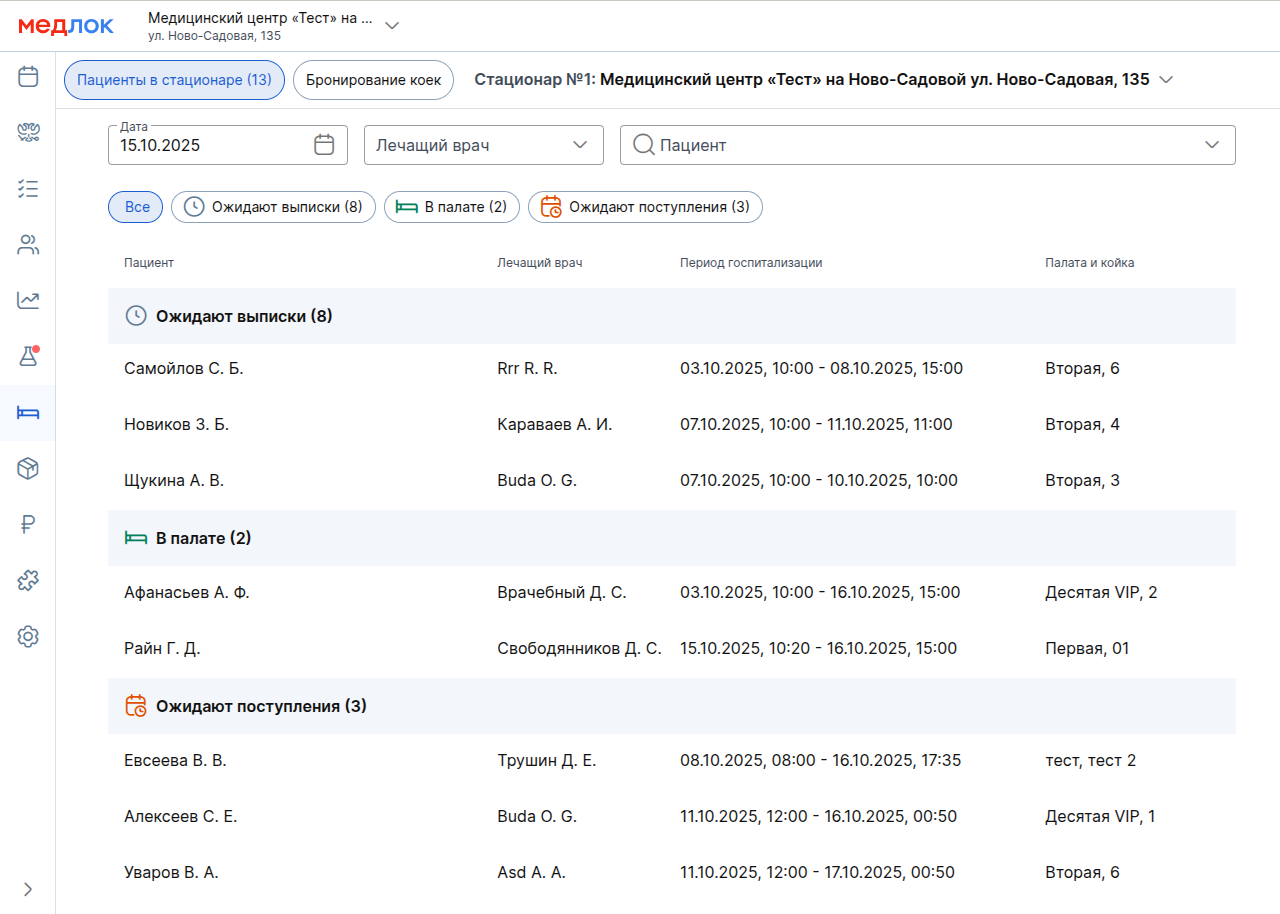Expand the clinic selector in header
1280x914 pixels.
(392, 26)
